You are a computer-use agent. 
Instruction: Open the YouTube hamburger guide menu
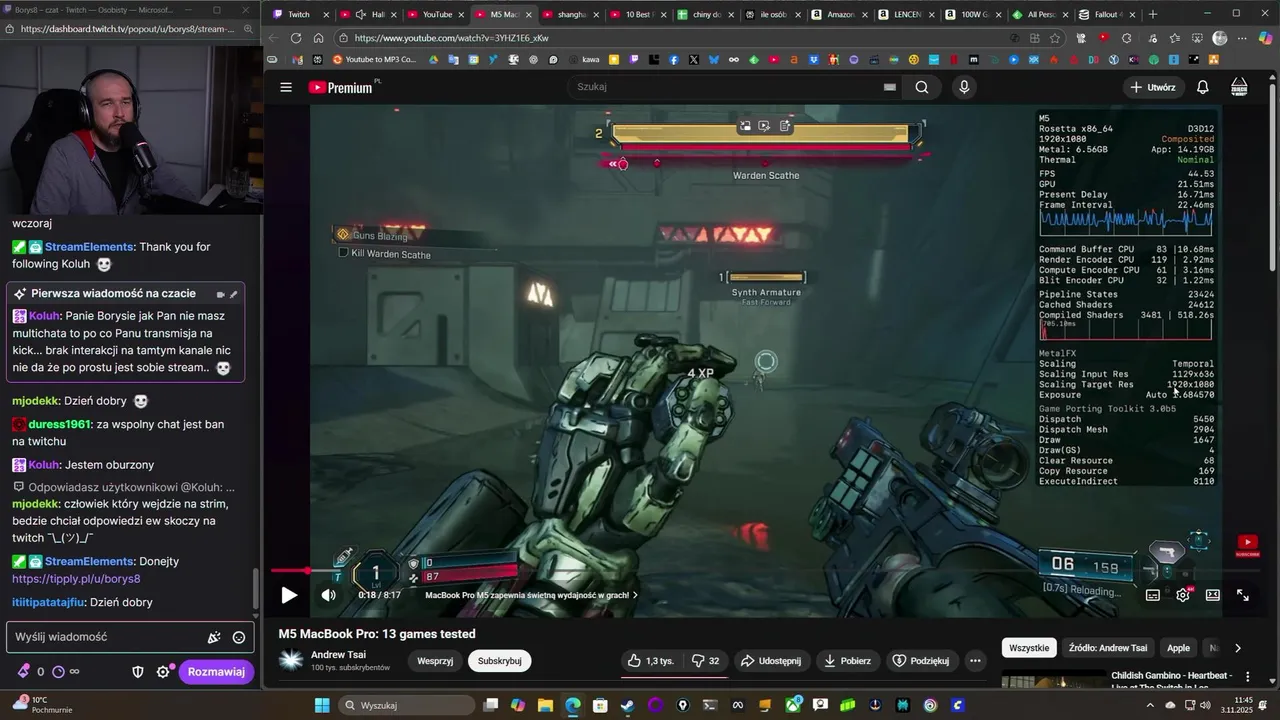286,87
